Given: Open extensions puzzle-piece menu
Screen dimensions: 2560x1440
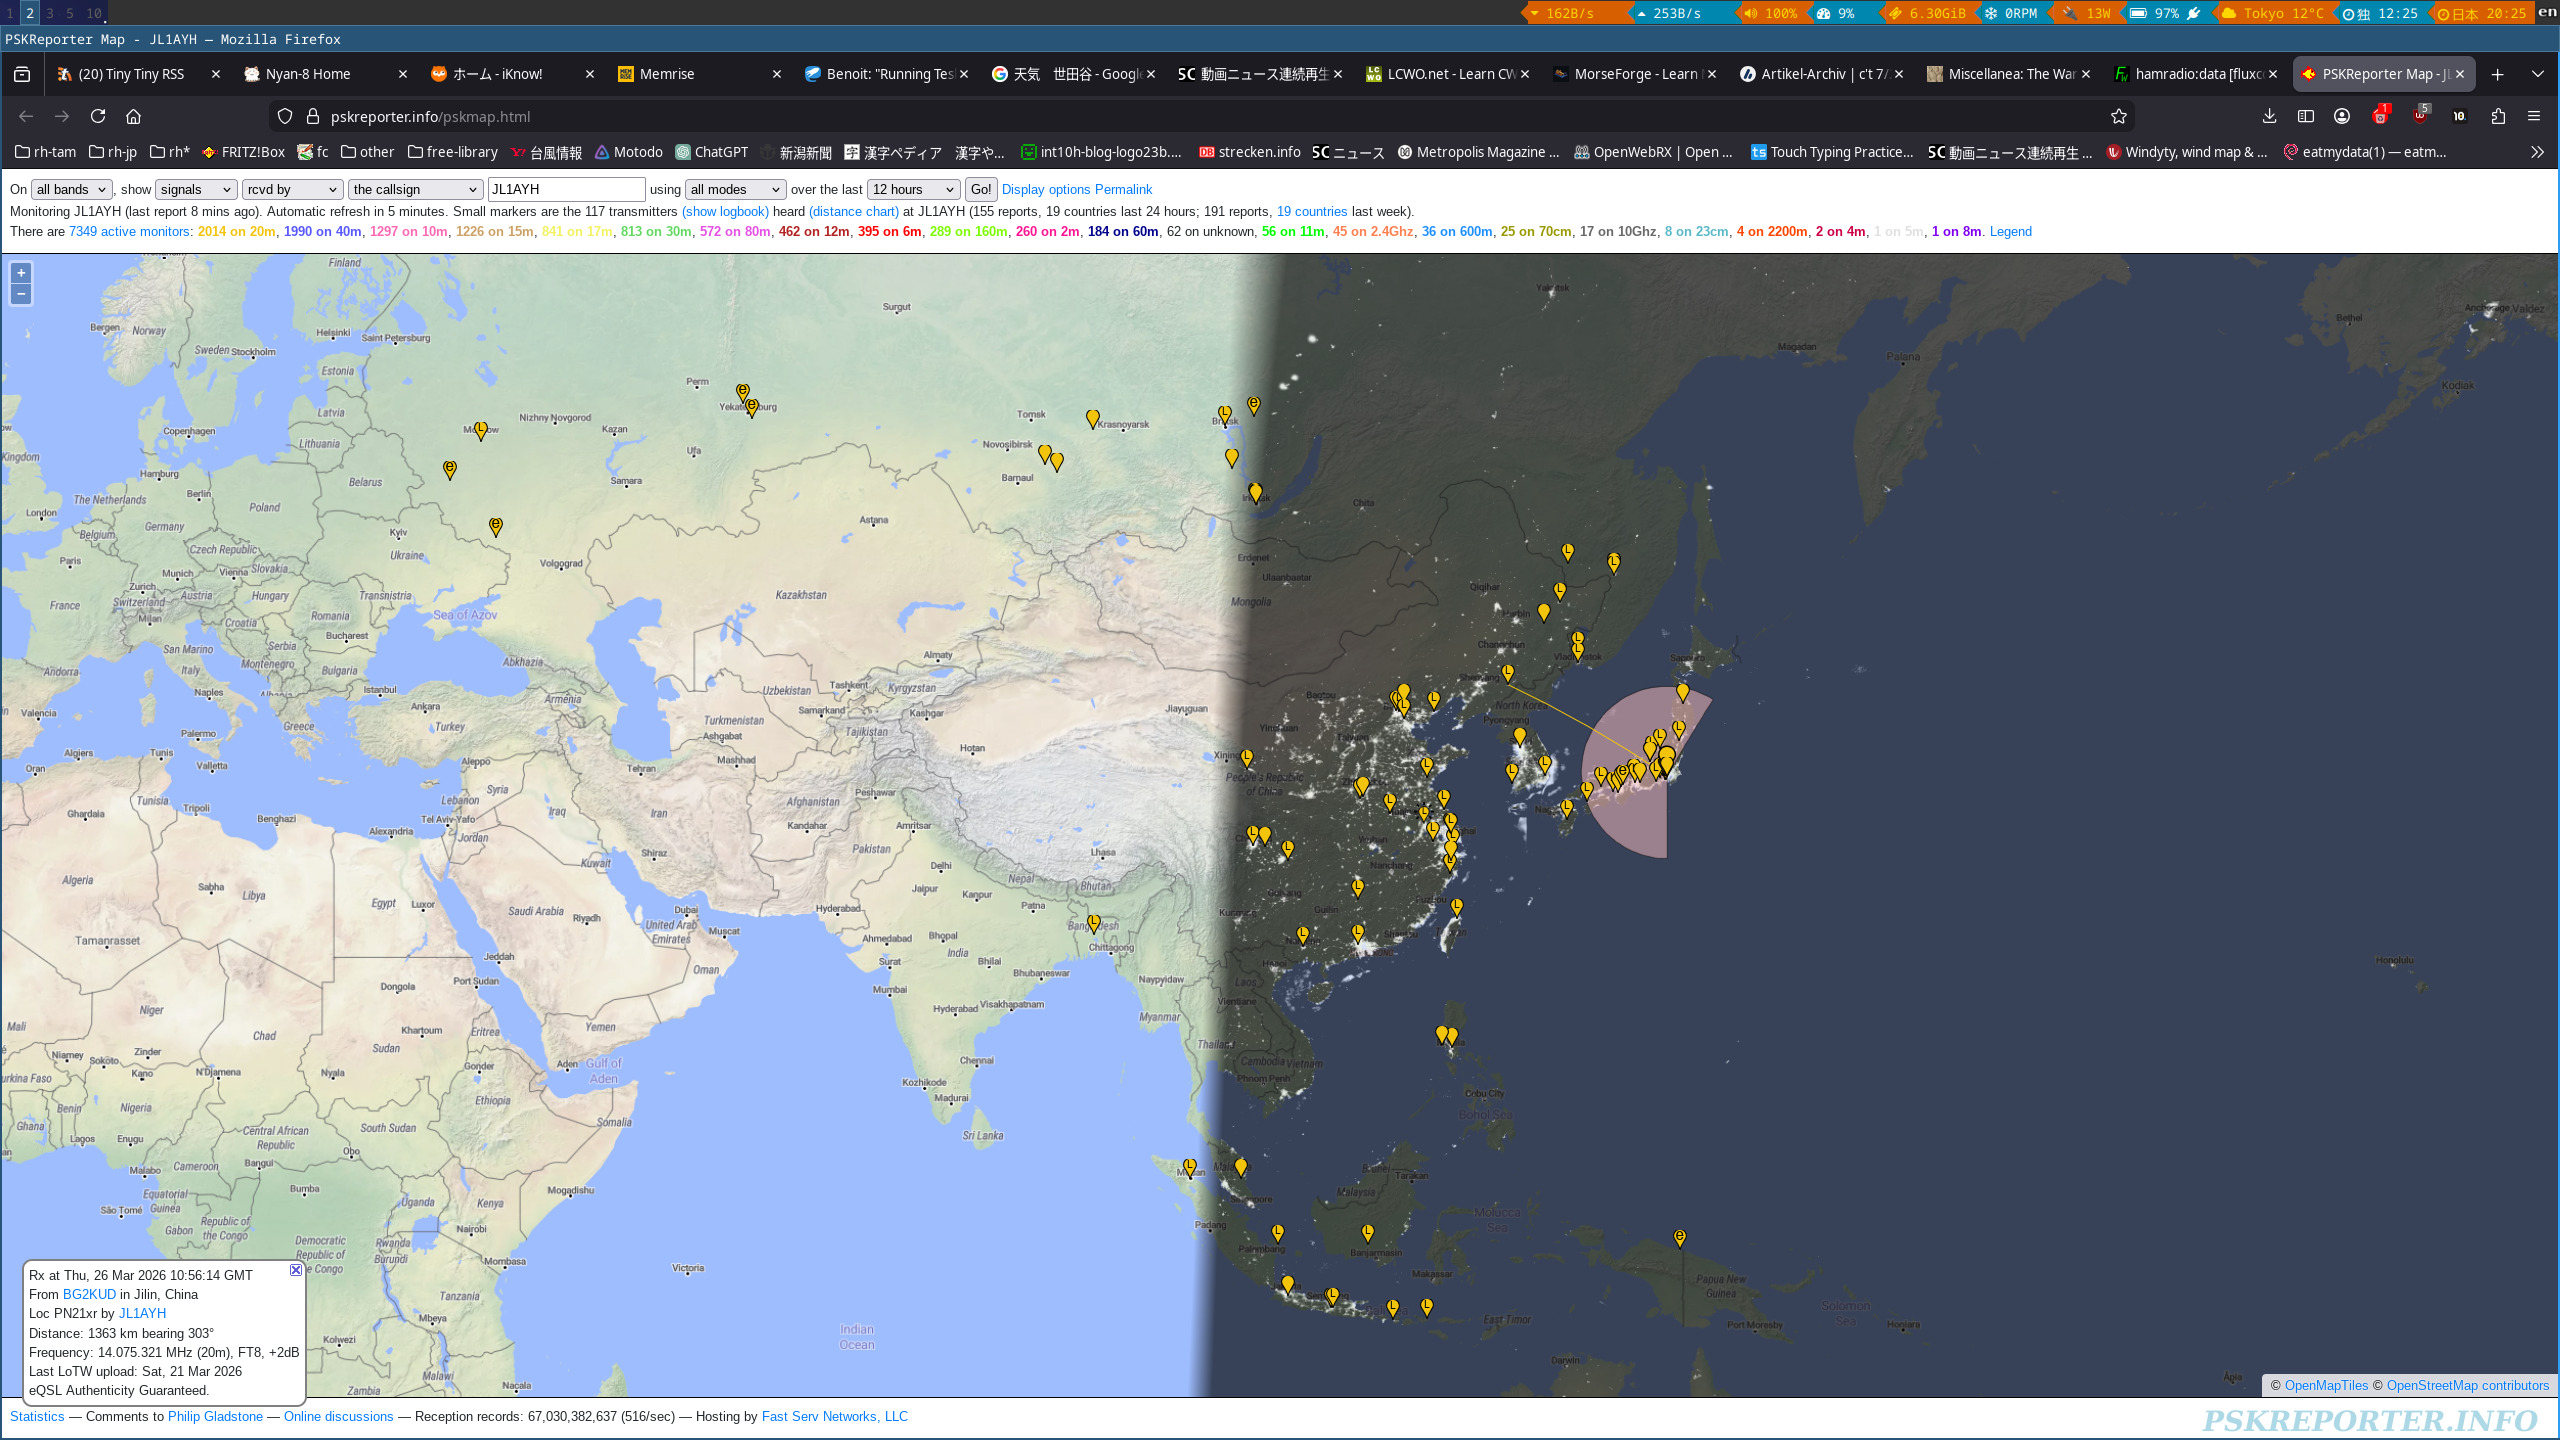Looking at the screenshot, I should pyautogui.click(x=2498, y=116).
